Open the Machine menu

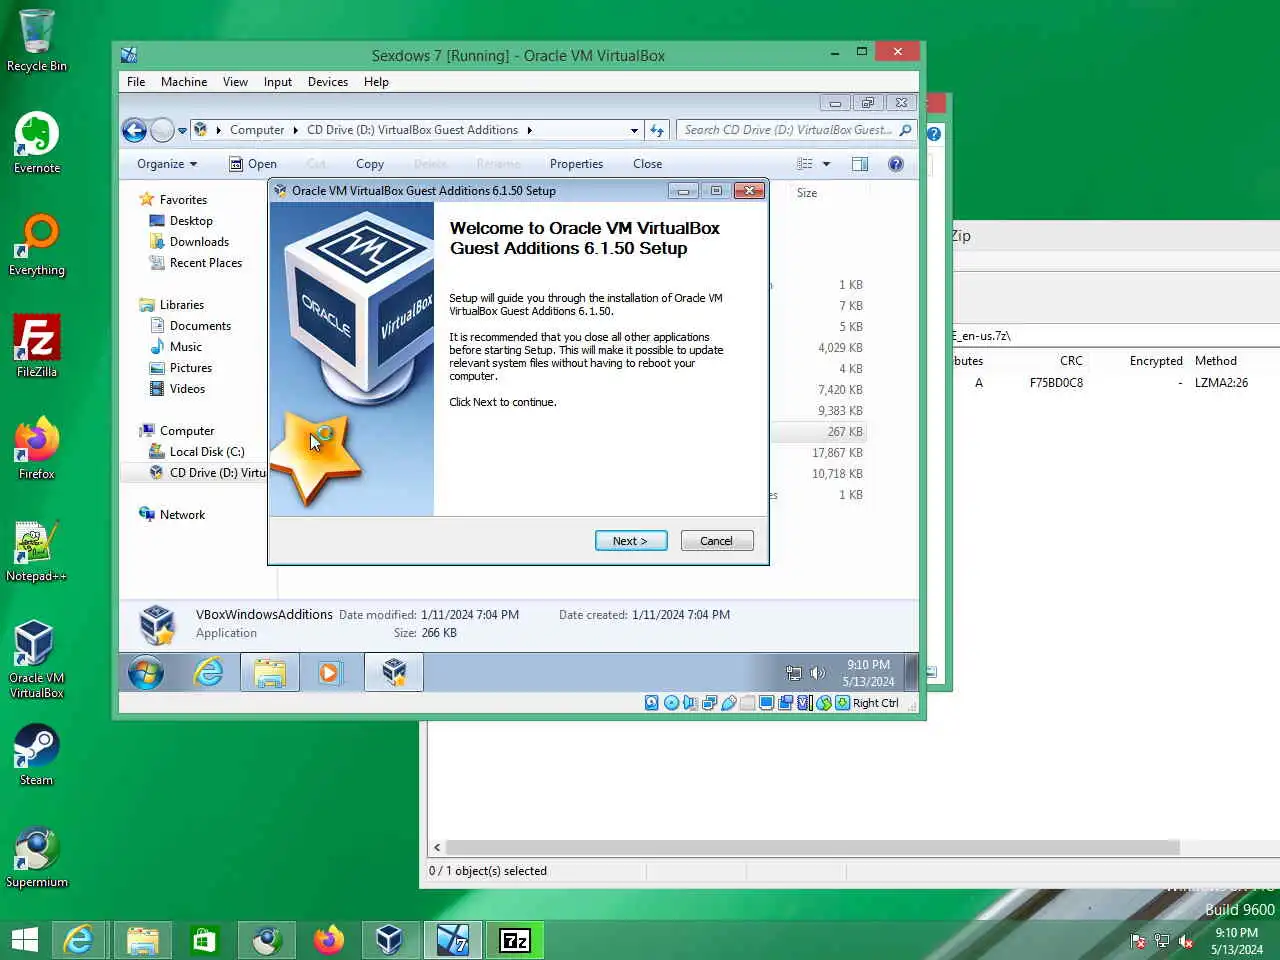click(x=184, y=82)
